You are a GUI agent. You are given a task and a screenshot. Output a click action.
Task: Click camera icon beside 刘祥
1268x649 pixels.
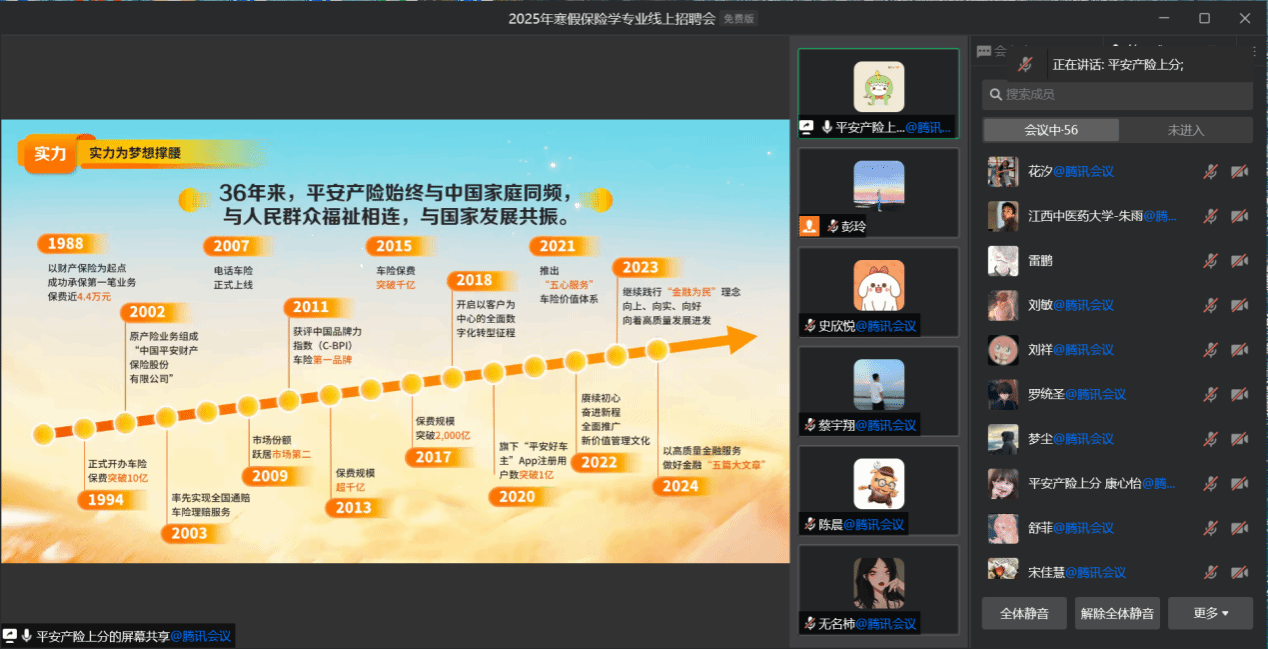click(x=1239, y=350)
